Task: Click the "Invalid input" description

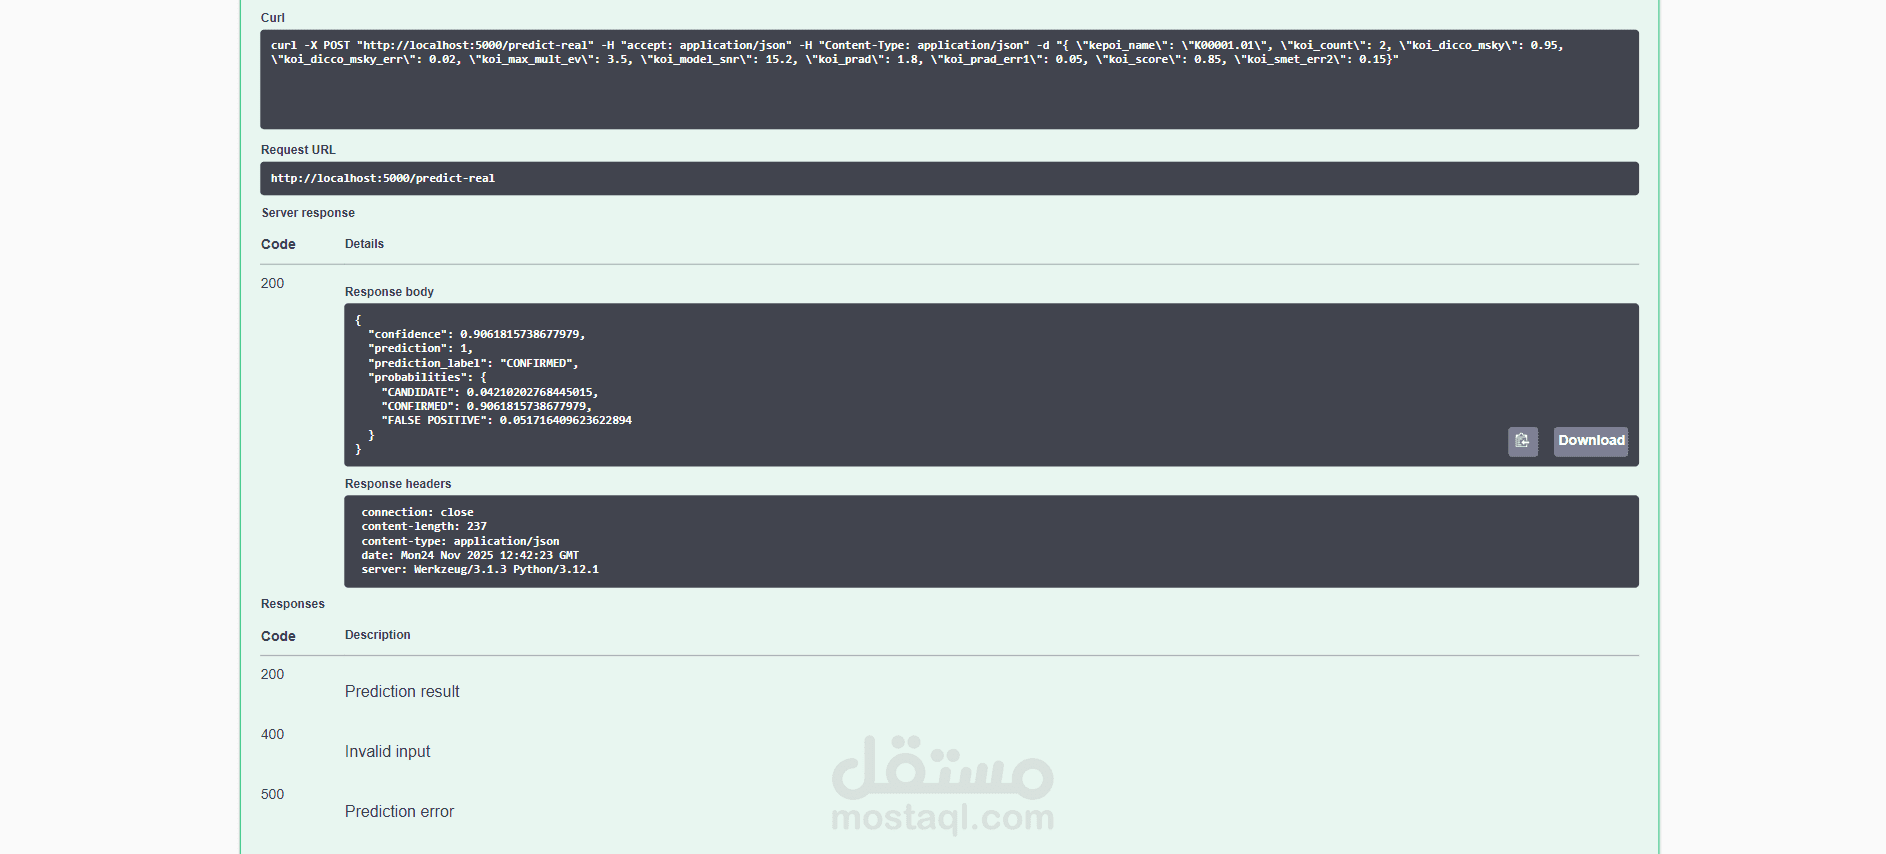Action: coord(387,752)
